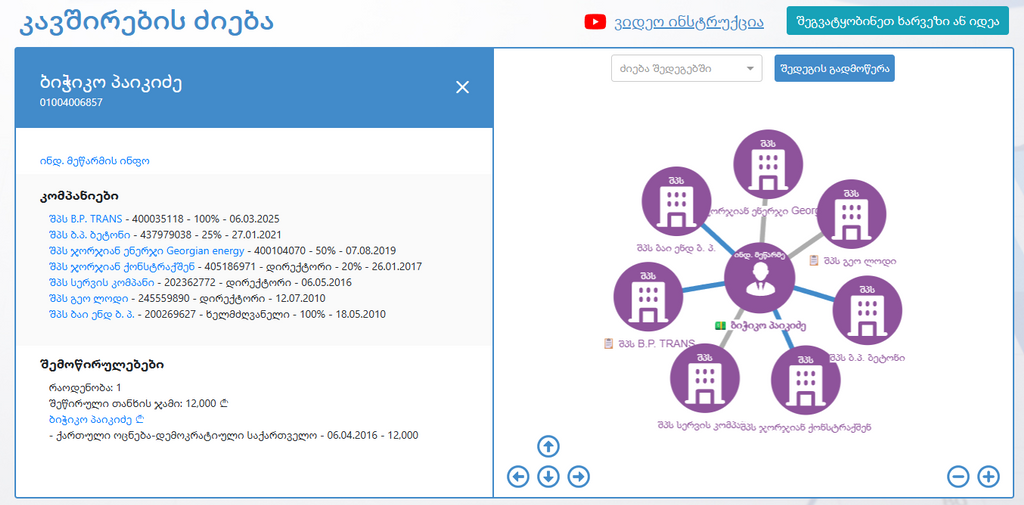Click the შეგვატყობინეთ ხარვეზი ან იდეა button
Screen dimensions: 1024x505
click(x=897, y=21)
